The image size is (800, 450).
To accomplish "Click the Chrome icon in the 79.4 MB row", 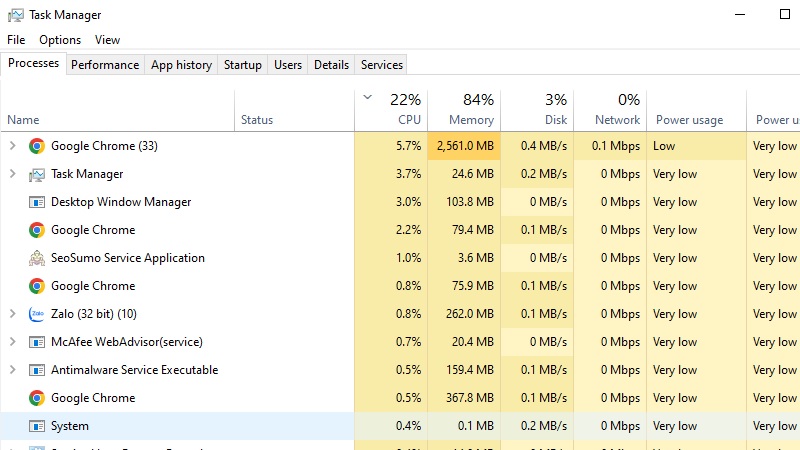I will pos(37,230).
